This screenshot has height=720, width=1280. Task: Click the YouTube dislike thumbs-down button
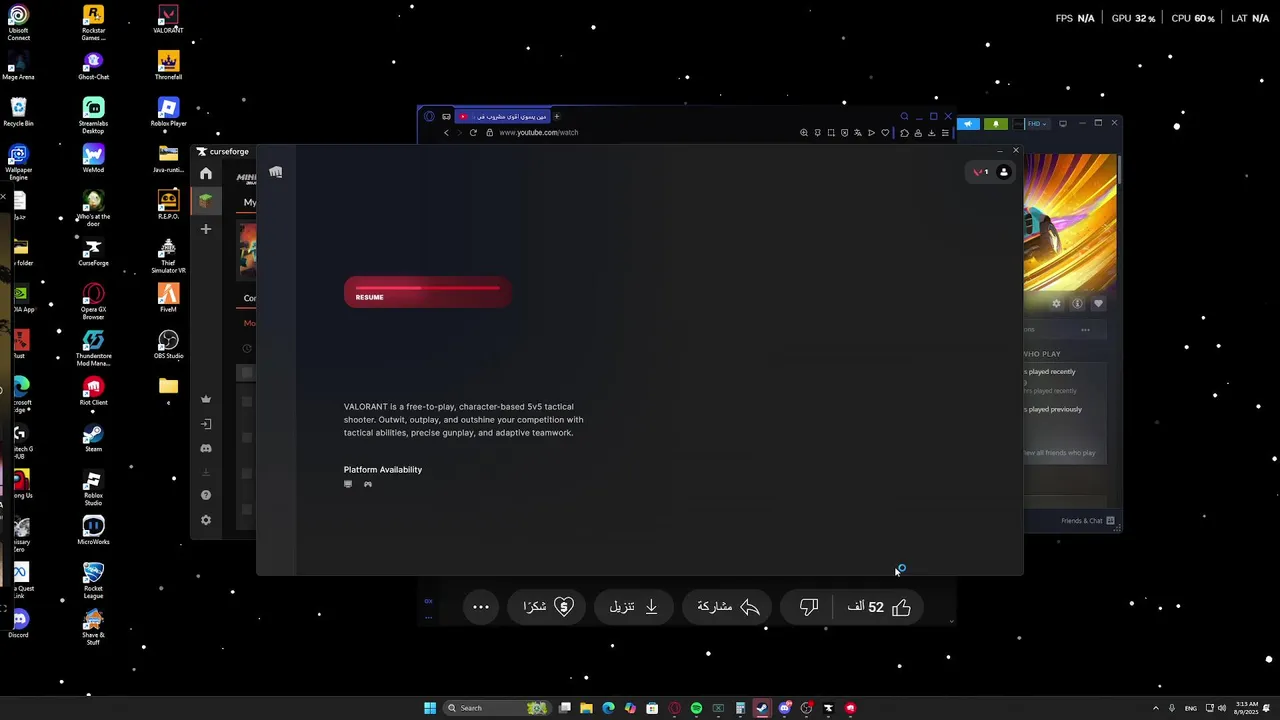pyautogui.click(x=809, y=607)
